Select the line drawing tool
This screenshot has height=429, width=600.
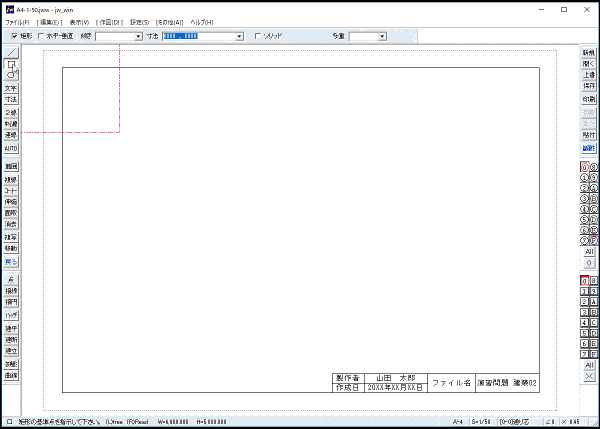click(11, 52)
